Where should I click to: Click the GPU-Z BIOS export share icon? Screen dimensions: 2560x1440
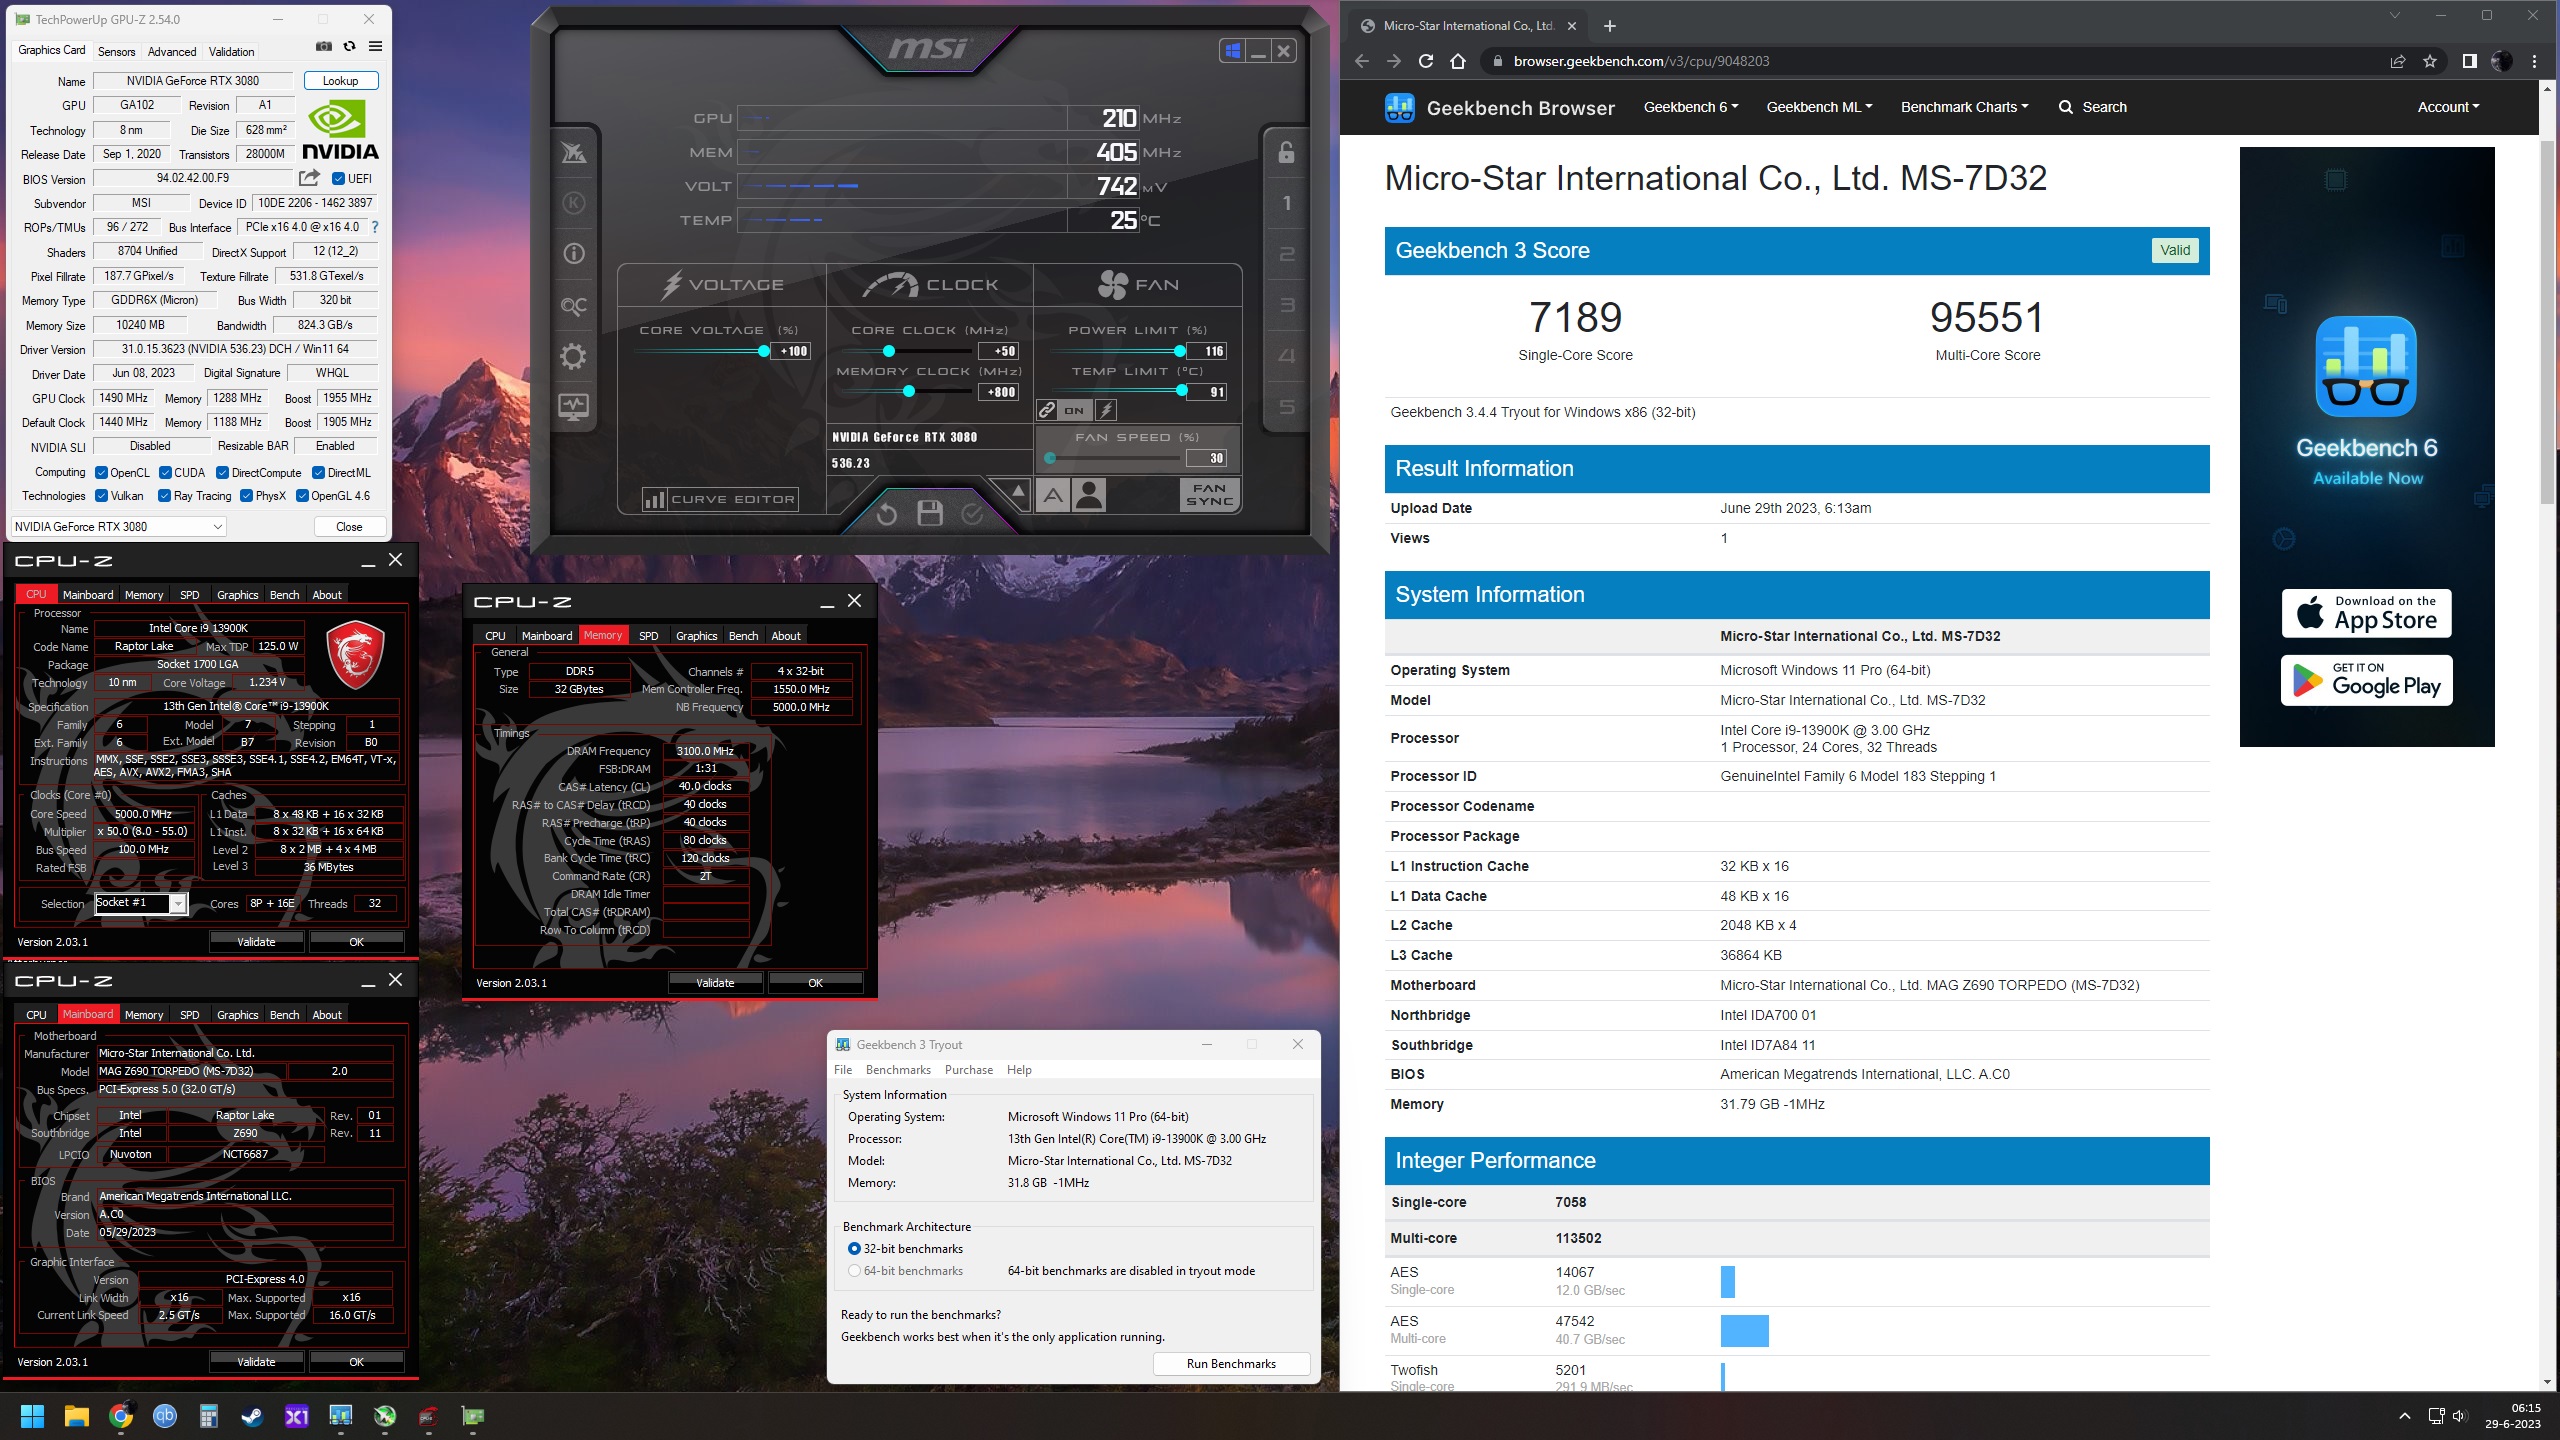(x=309, y=178)
